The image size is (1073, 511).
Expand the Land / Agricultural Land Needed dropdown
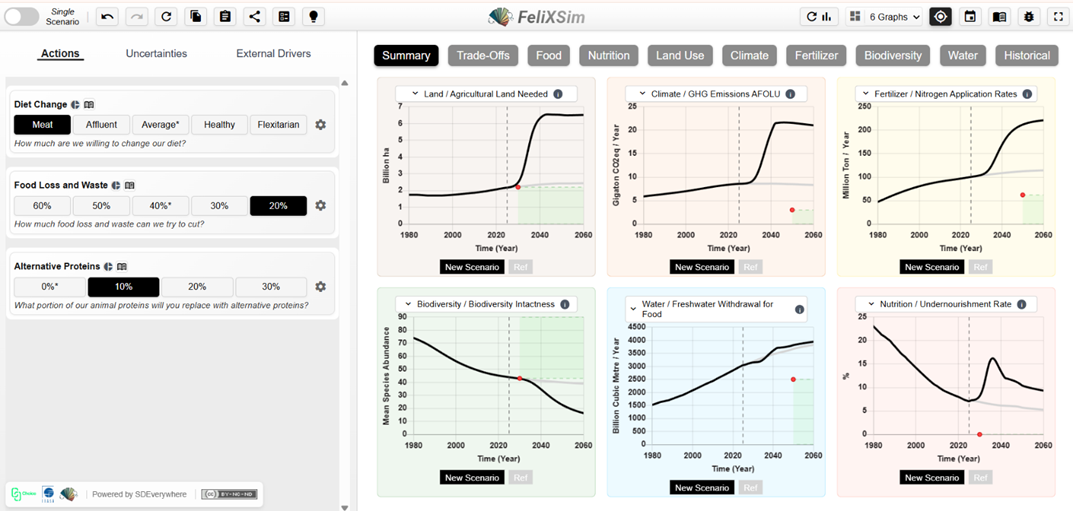(414, 94)
